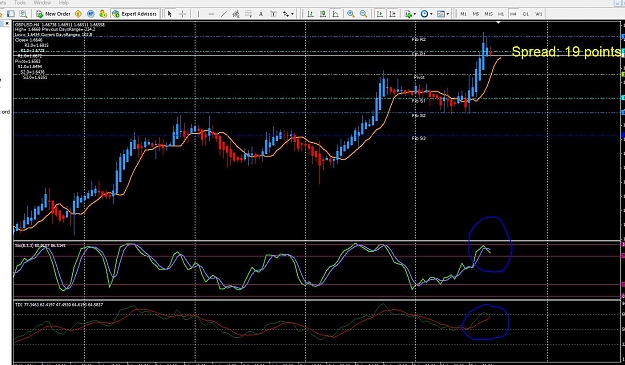The width and height of the screenshot is (625, 365).
Task: Click the chart shift triangle marker
Action: pyautogui.click(x=498, y=23)
